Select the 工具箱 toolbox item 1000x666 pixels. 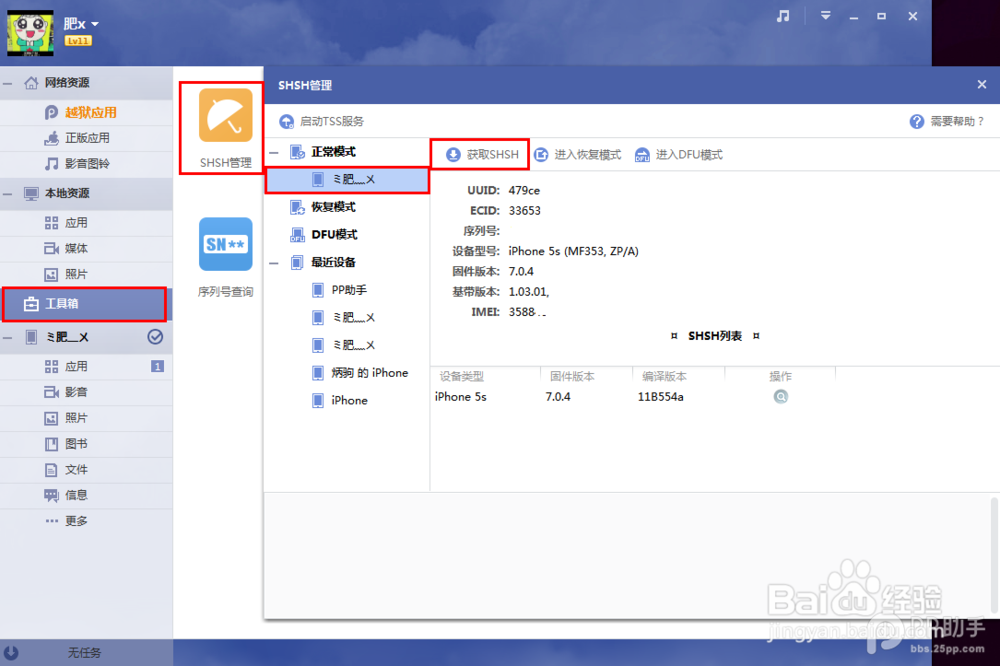(85, 304)
